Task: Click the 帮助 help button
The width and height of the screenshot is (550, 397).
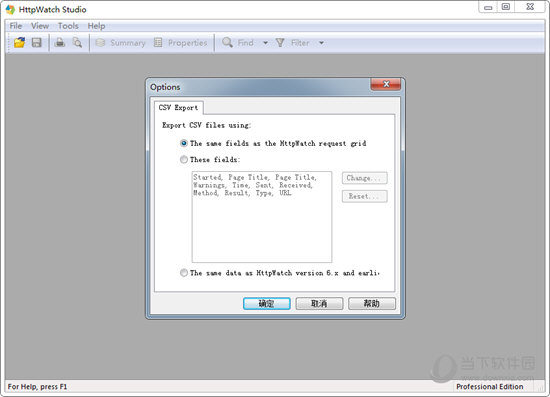Action: click(x=372, y=303)
